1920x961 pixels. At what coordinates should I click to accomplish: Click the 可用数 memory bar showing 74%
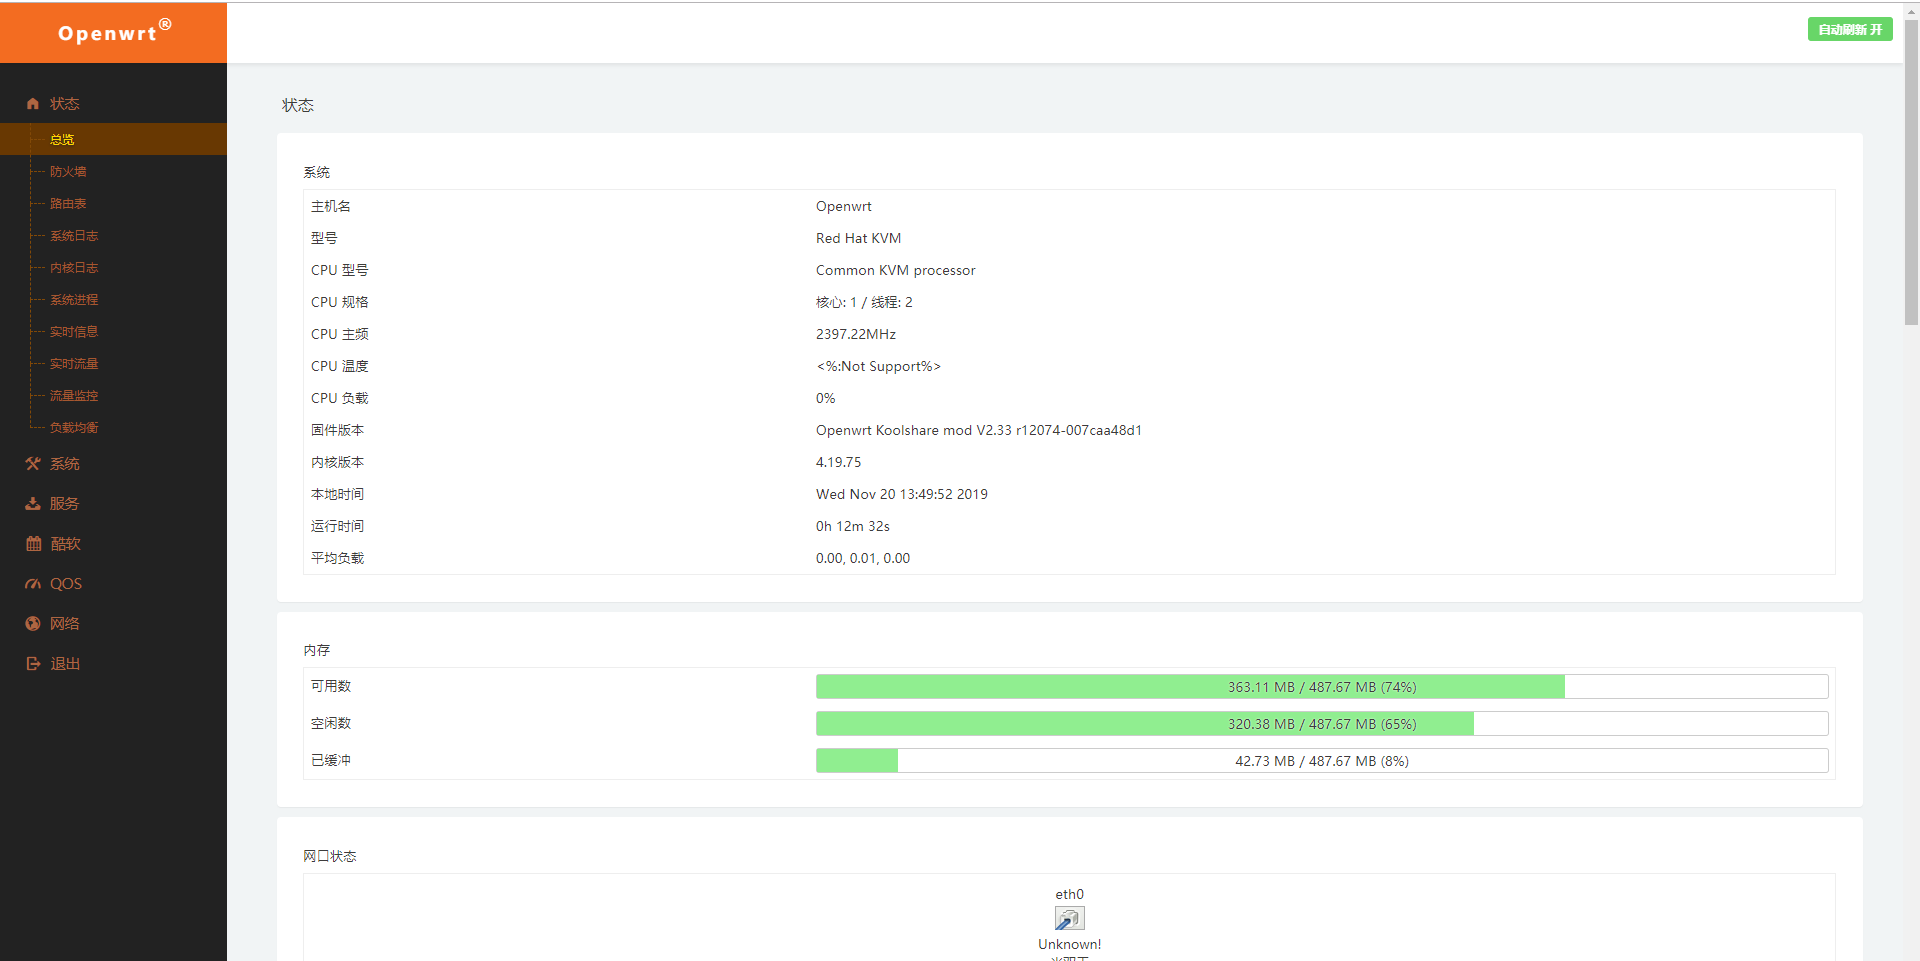point(1322,687)
